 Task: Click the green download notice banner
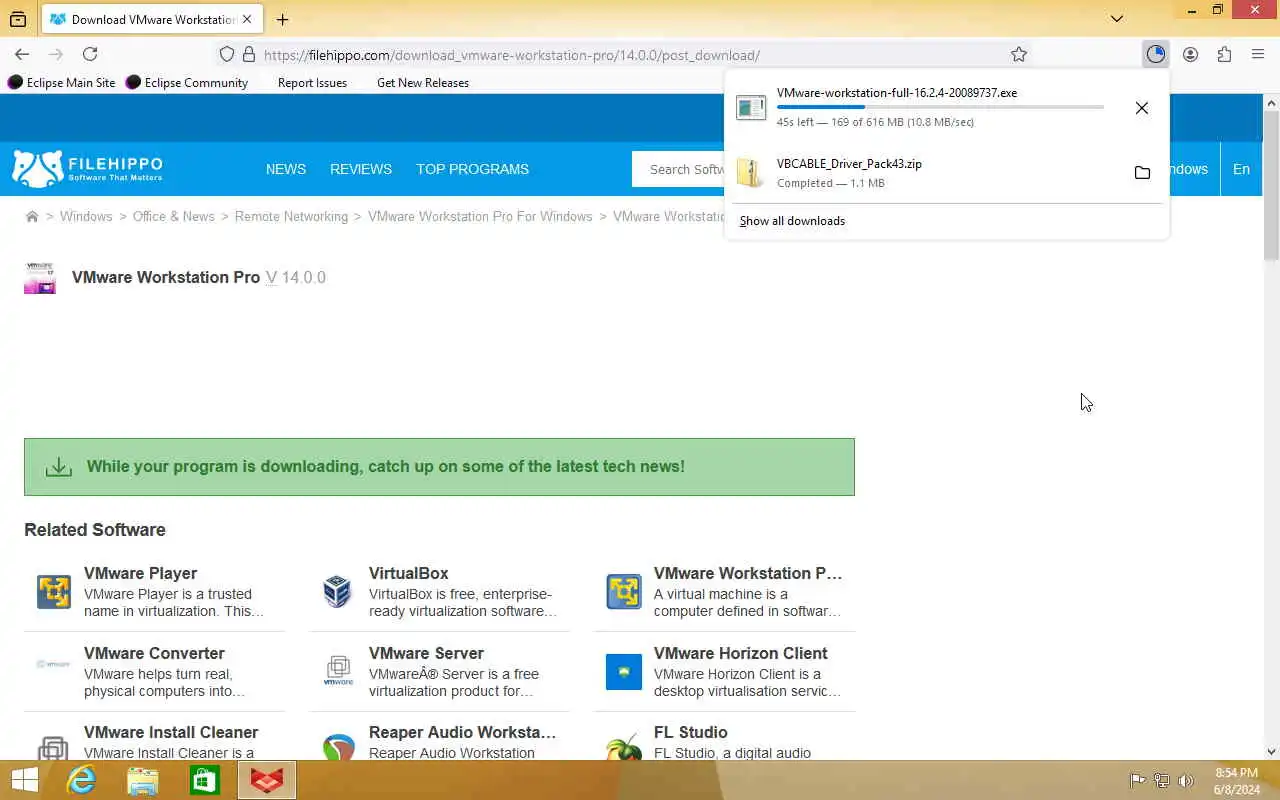tap(439, 466)
